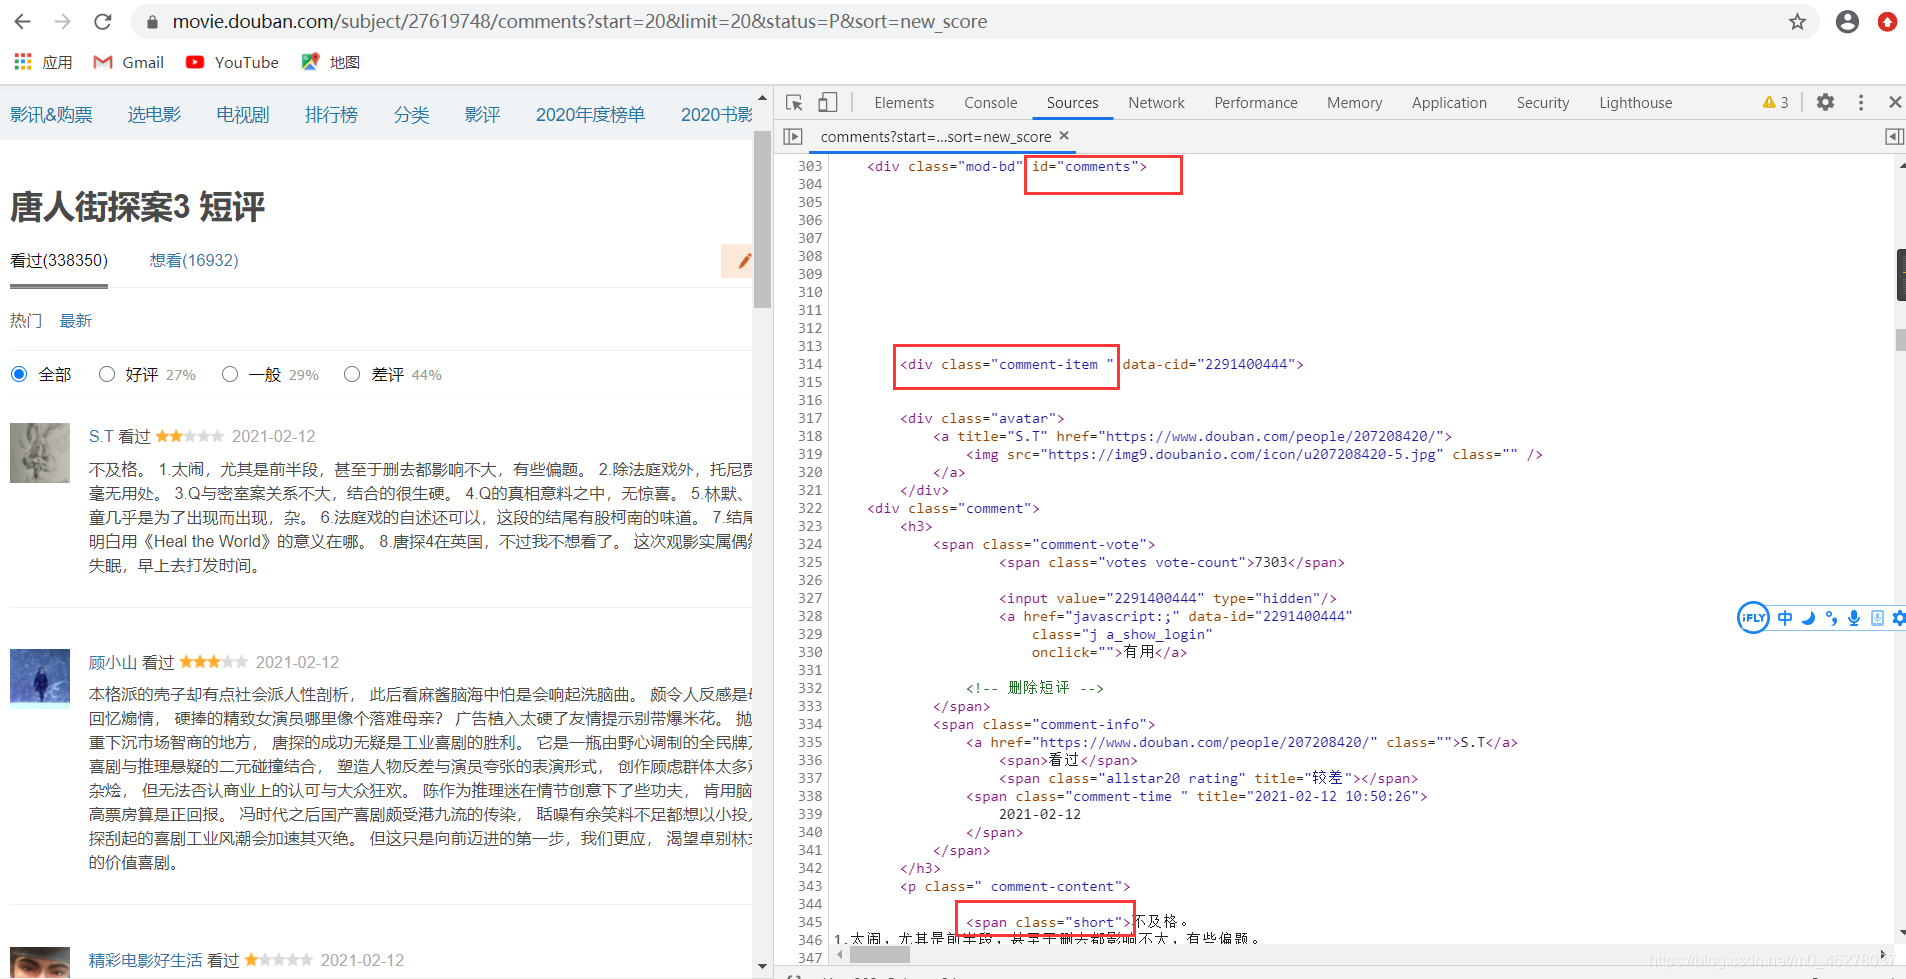This screenshot has height=979, width=1906.
Task: Open the Gmail bookmark
Action: coord(128,62)
